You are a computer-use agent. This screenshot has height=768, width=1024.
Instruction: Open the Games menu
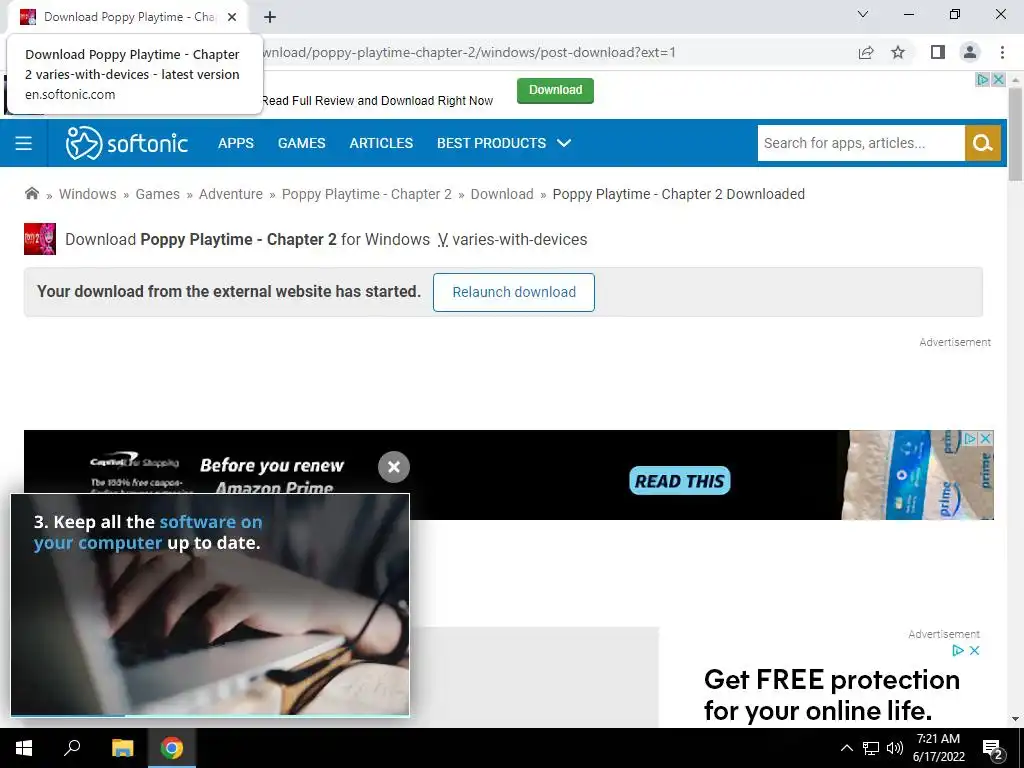[x=301, y=143]
